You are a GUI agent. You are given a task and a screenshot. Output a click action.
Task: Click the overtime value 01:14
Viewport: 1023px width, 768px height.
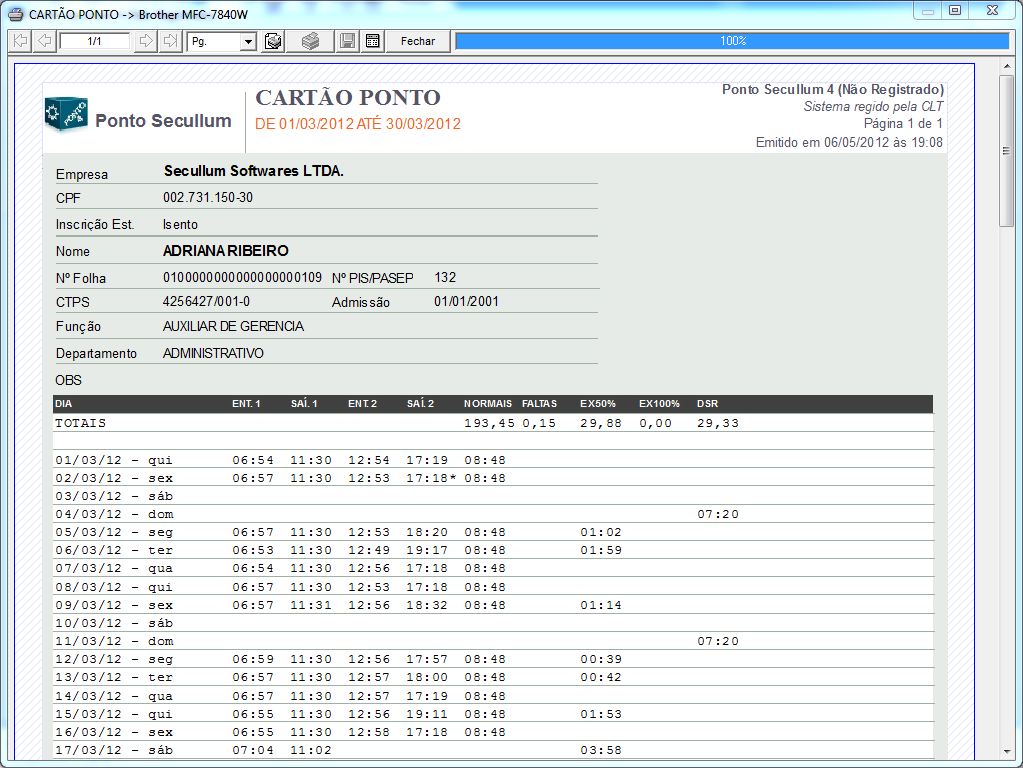[601, 606]
